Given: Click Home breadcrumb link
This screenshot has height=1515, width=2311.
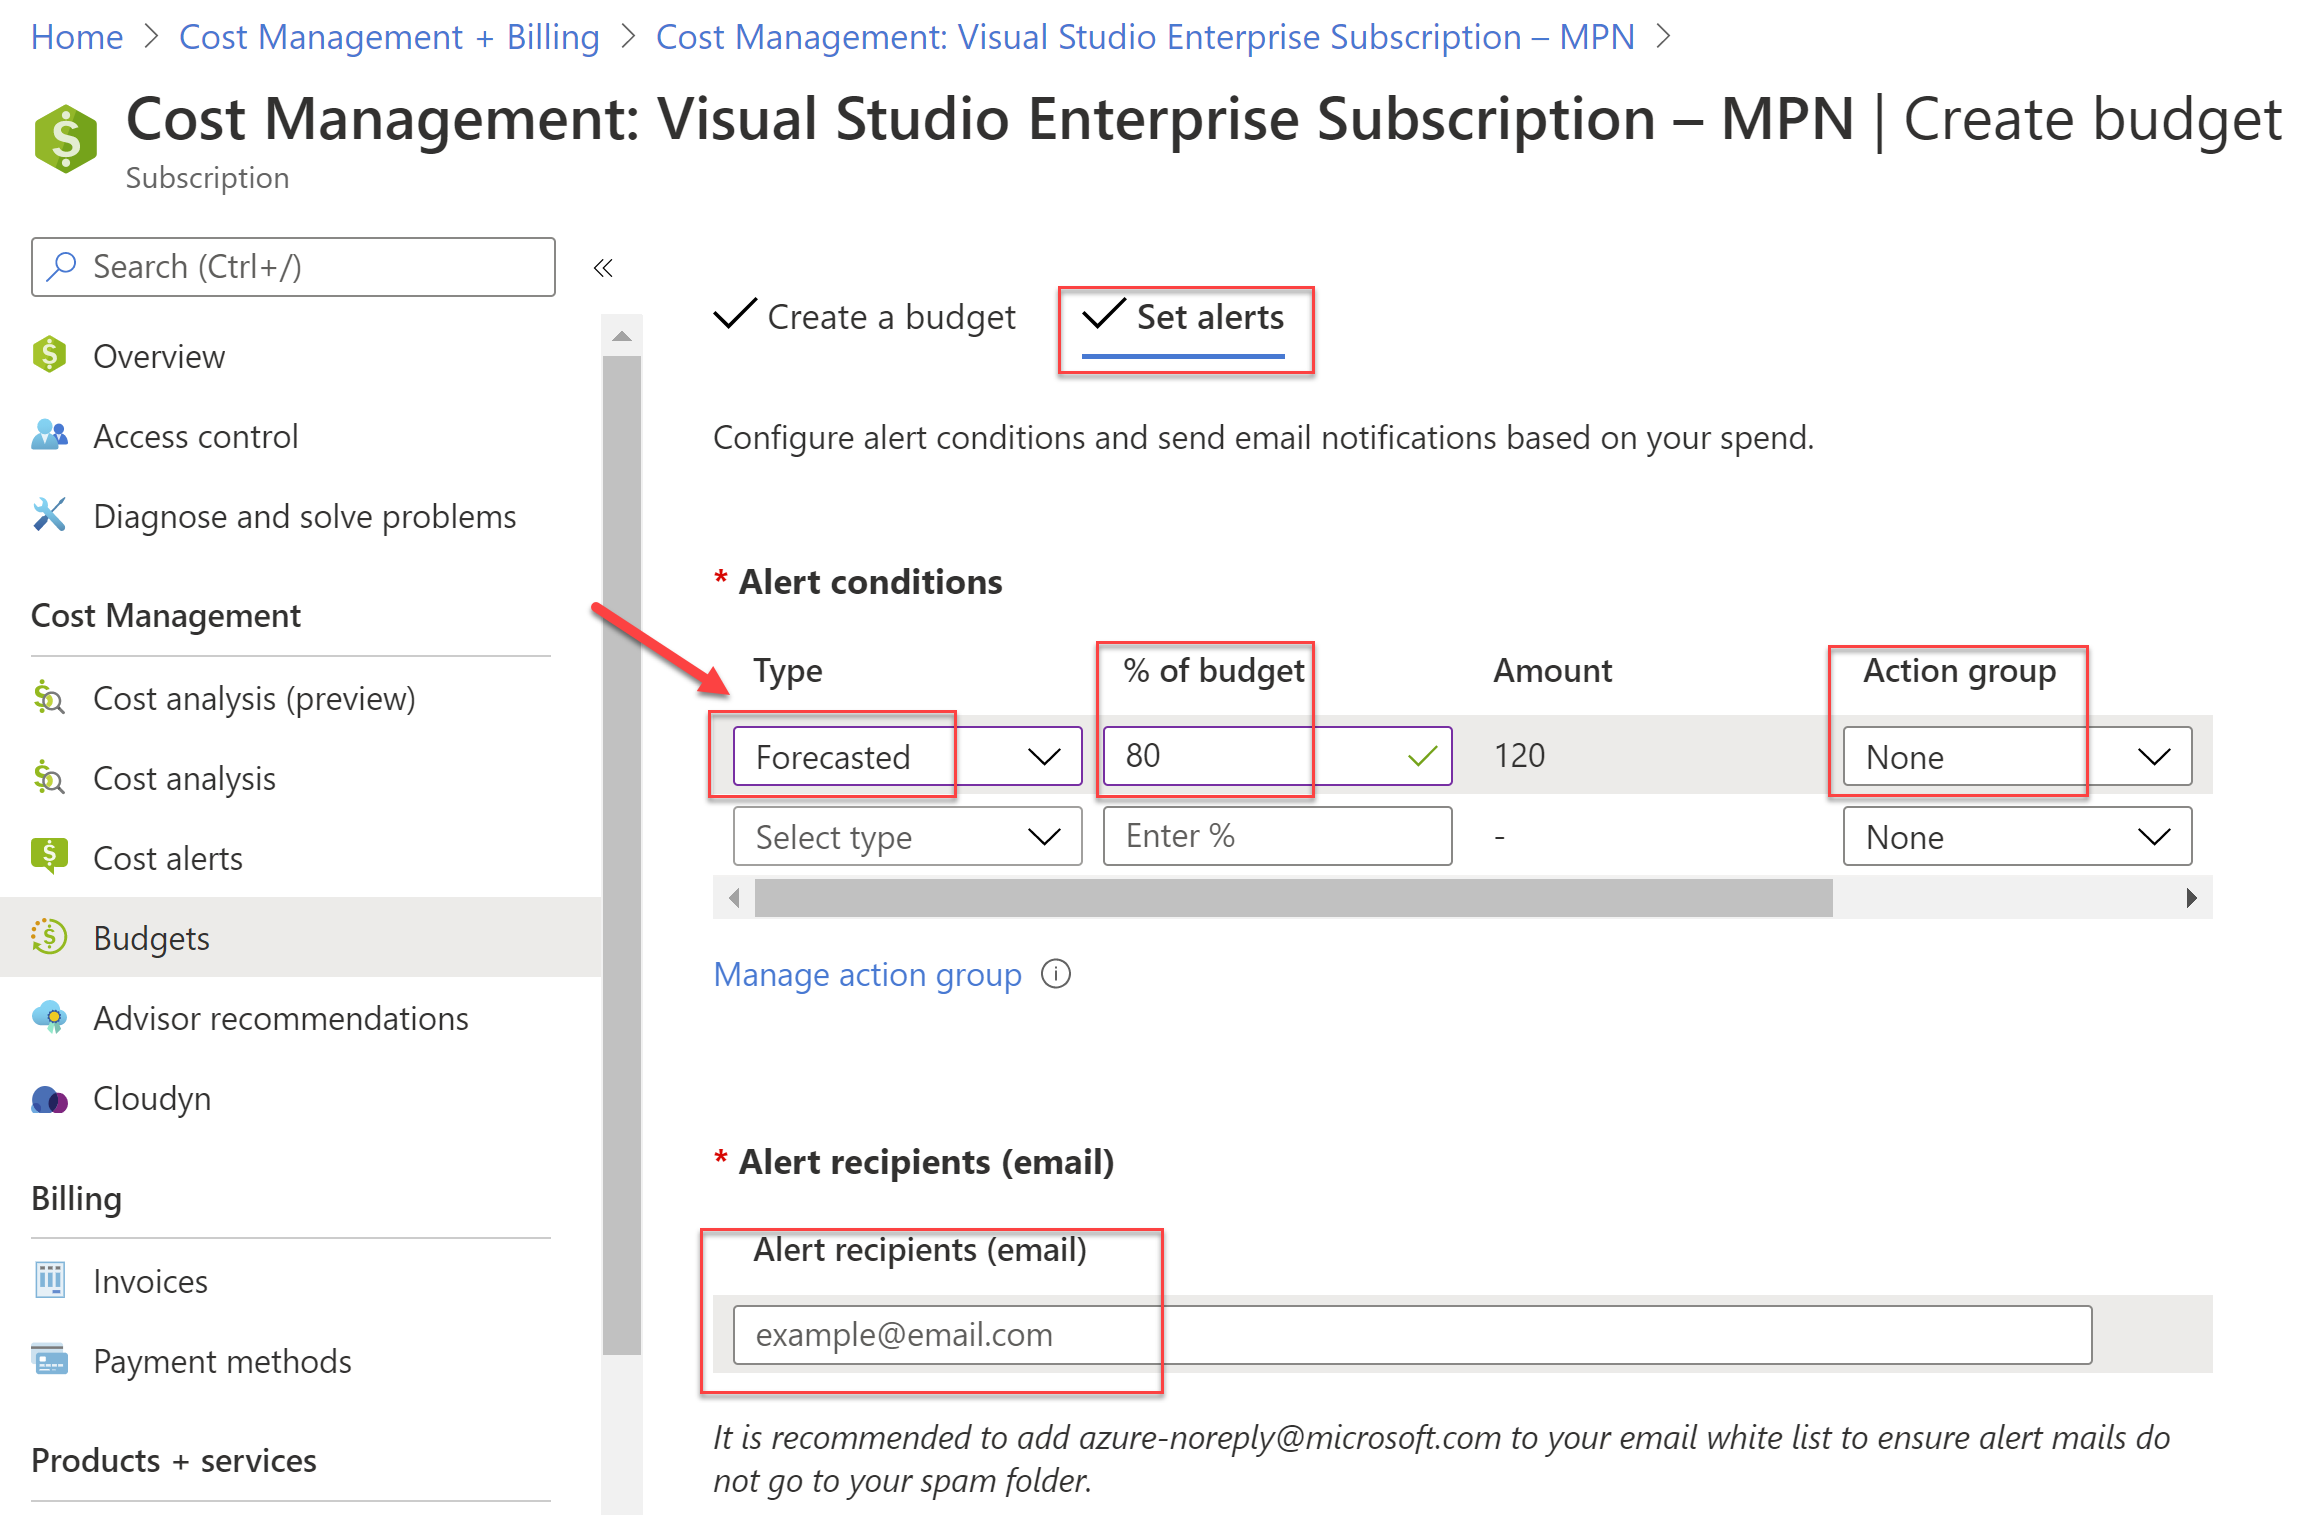Looking at the screenshot, I should (77, 37).
